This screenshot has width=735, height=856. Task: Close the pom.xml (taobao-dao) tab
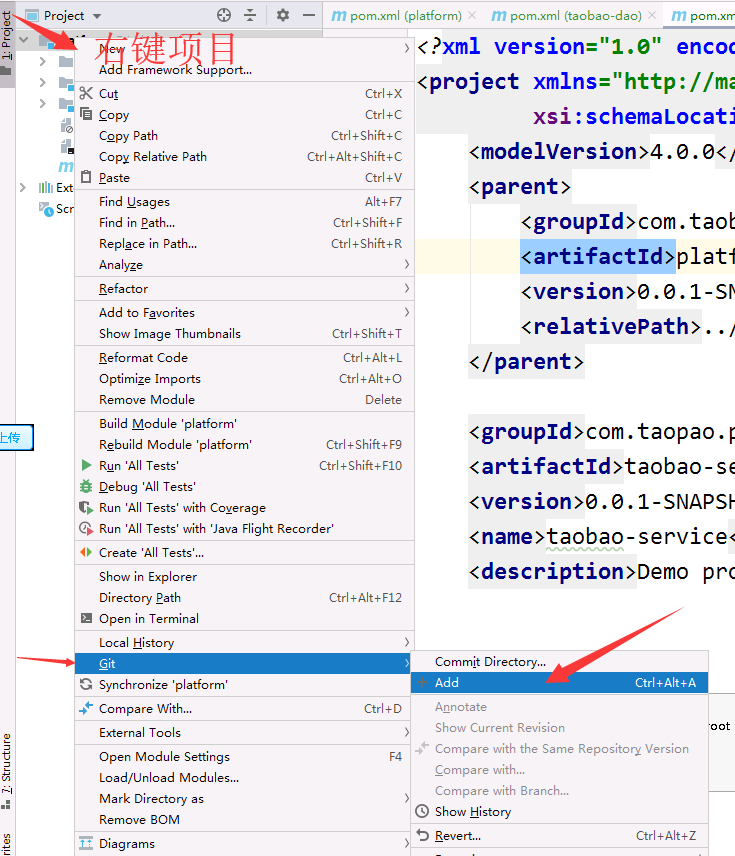[652, 16]
